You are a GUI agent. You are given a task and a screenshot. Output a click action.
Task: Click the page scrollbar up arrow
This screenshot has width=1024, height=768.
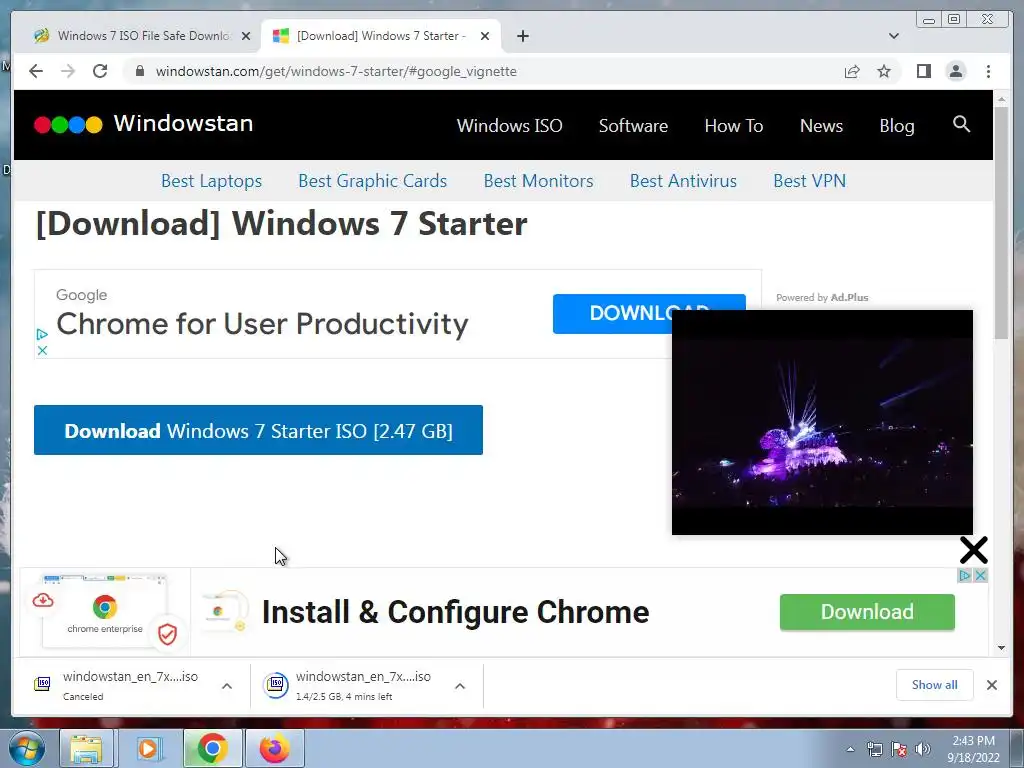tap(1001, 100)
